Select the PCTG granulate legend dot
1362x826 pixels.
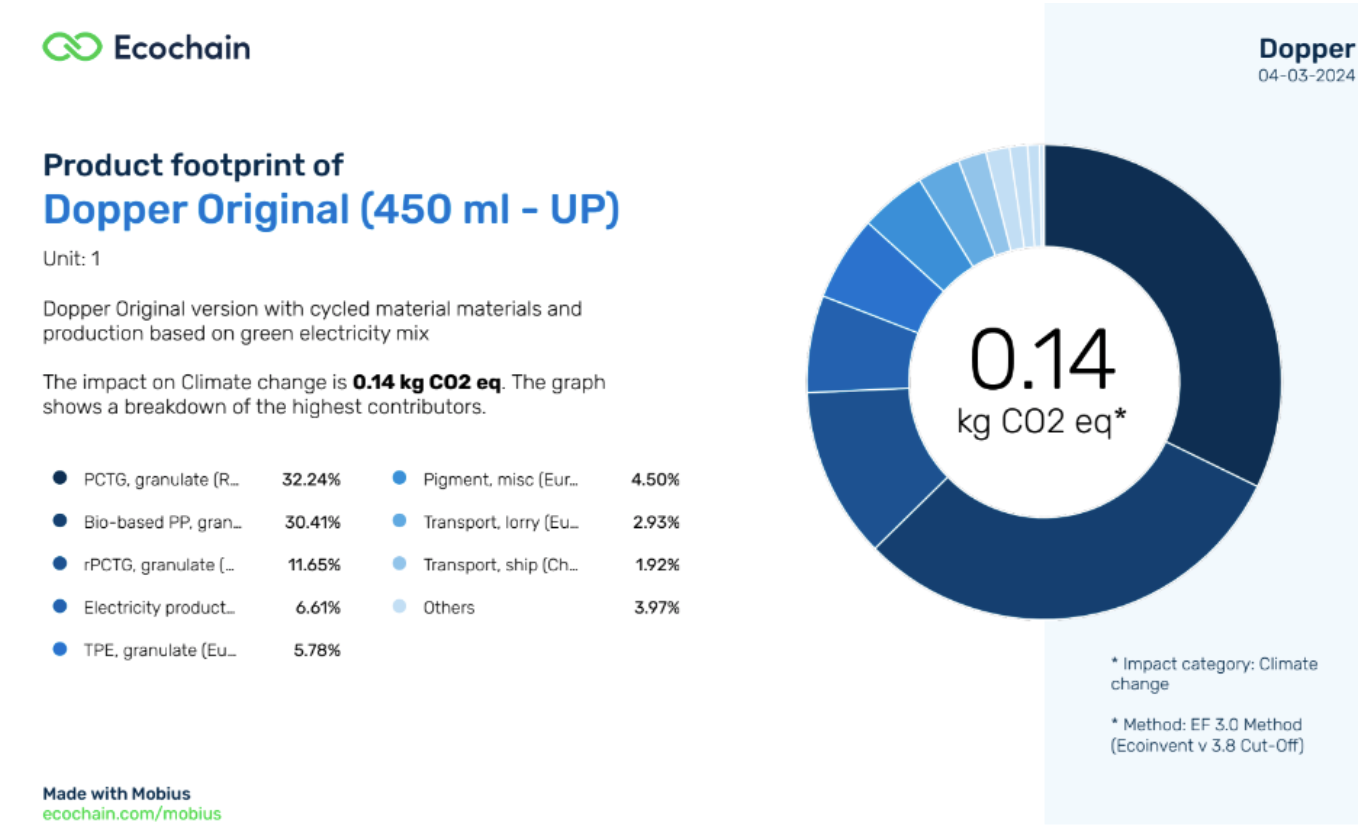coord(62,479)
